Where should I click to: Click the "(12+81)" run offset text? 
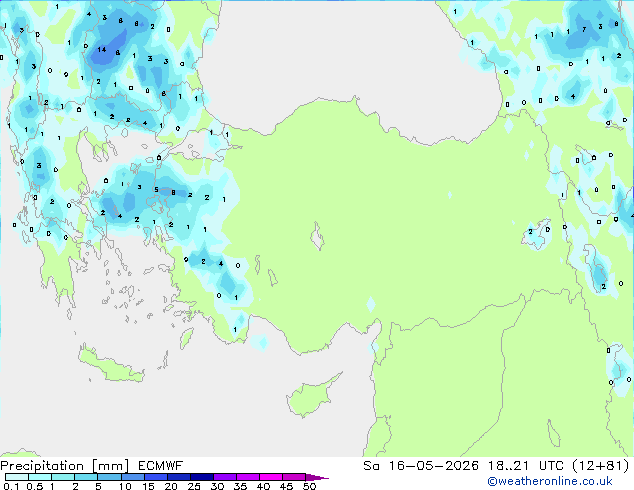601,466
